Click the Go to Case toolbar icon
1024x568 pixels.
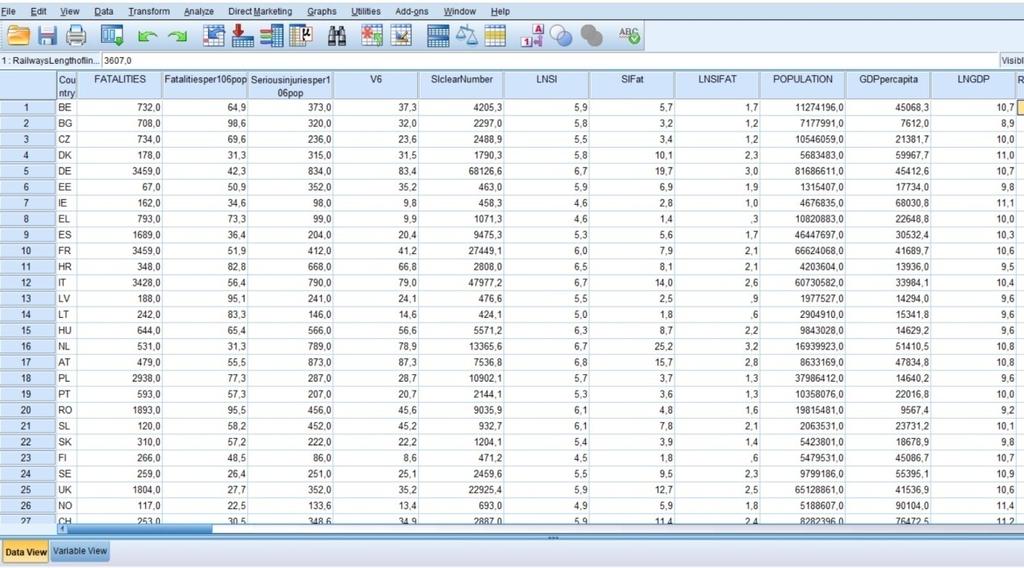(214, 36)
